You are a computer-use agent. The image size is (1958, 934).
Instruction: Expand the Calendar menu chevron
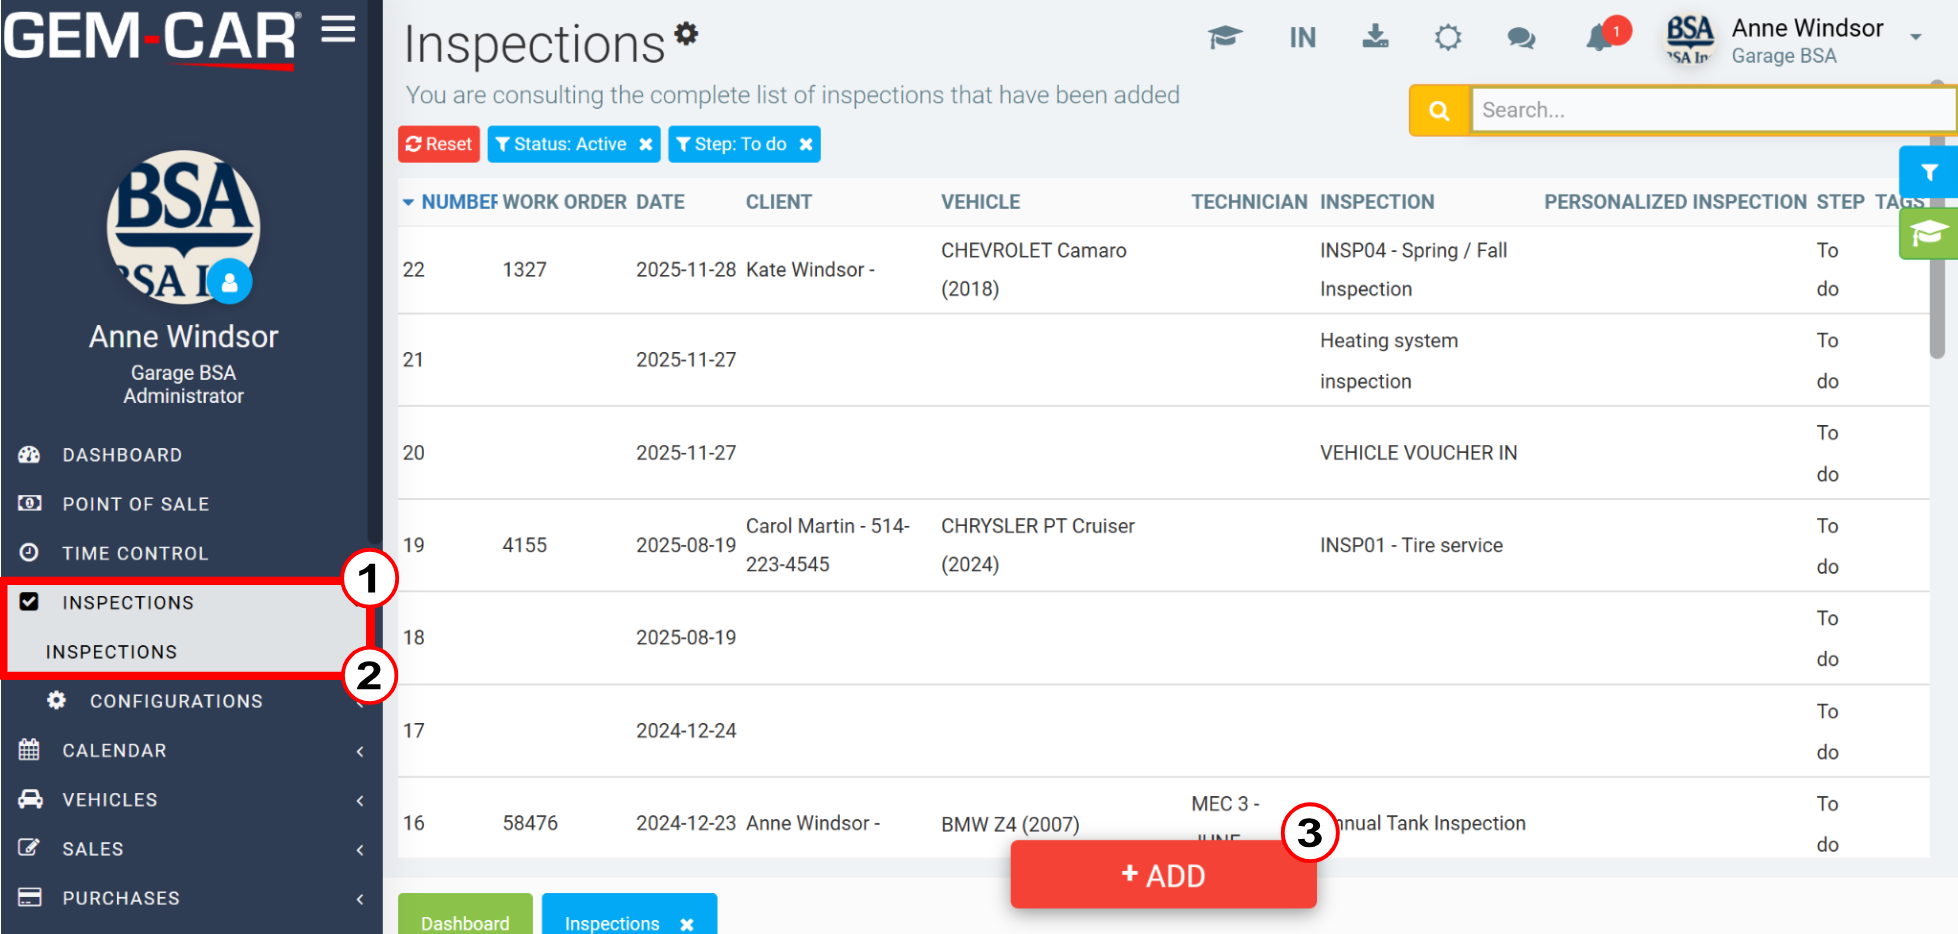(360, 751)
